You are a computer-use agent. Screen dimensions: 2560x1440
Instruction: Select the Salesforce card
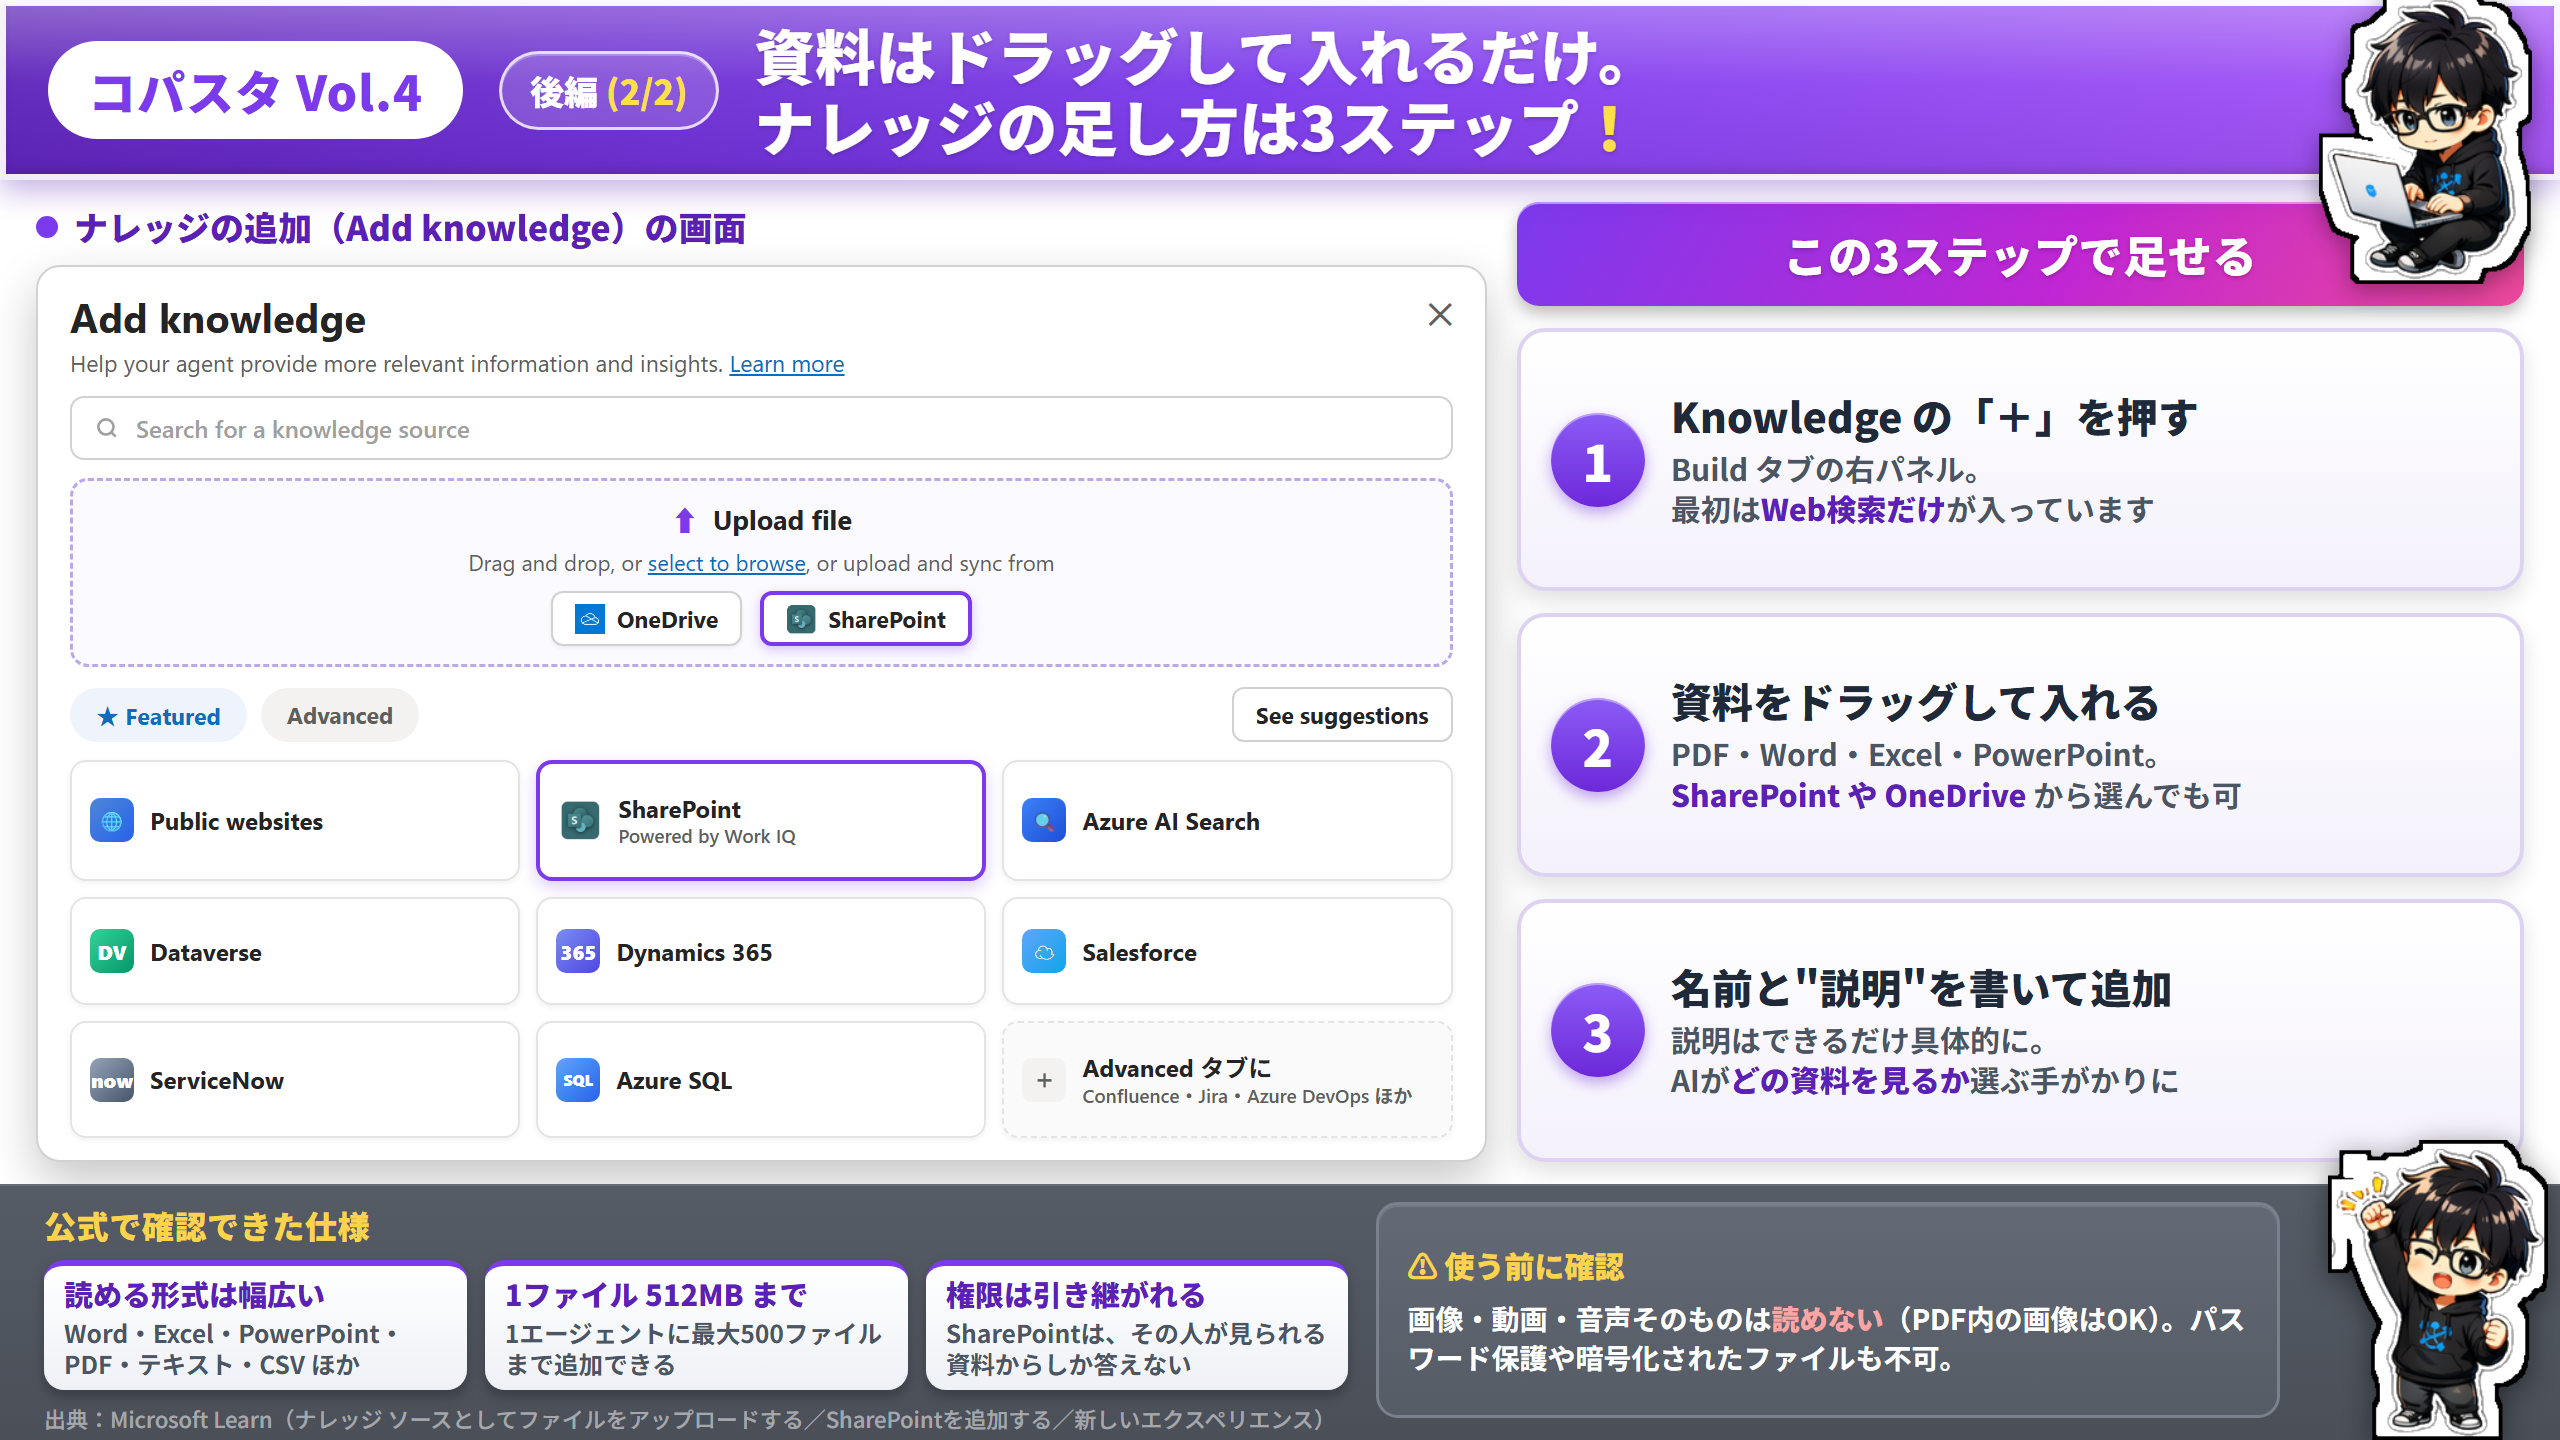click(1227, 951)
